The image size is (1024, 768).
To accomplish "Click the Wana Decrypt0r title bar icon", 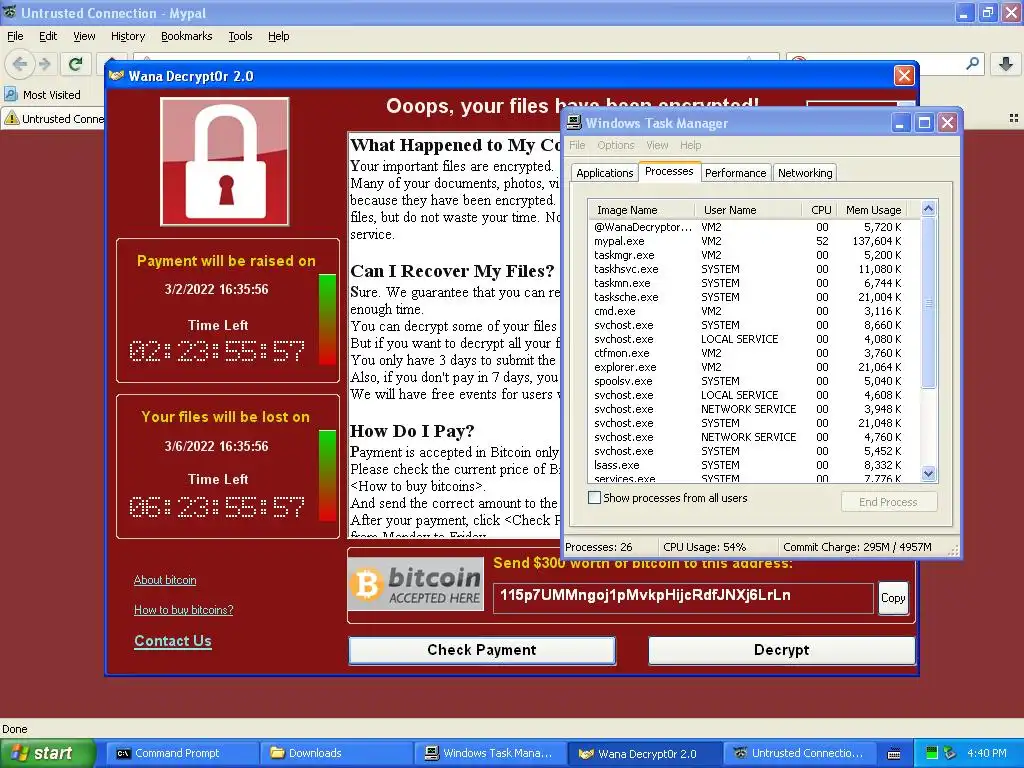I will tap(117, 76).
